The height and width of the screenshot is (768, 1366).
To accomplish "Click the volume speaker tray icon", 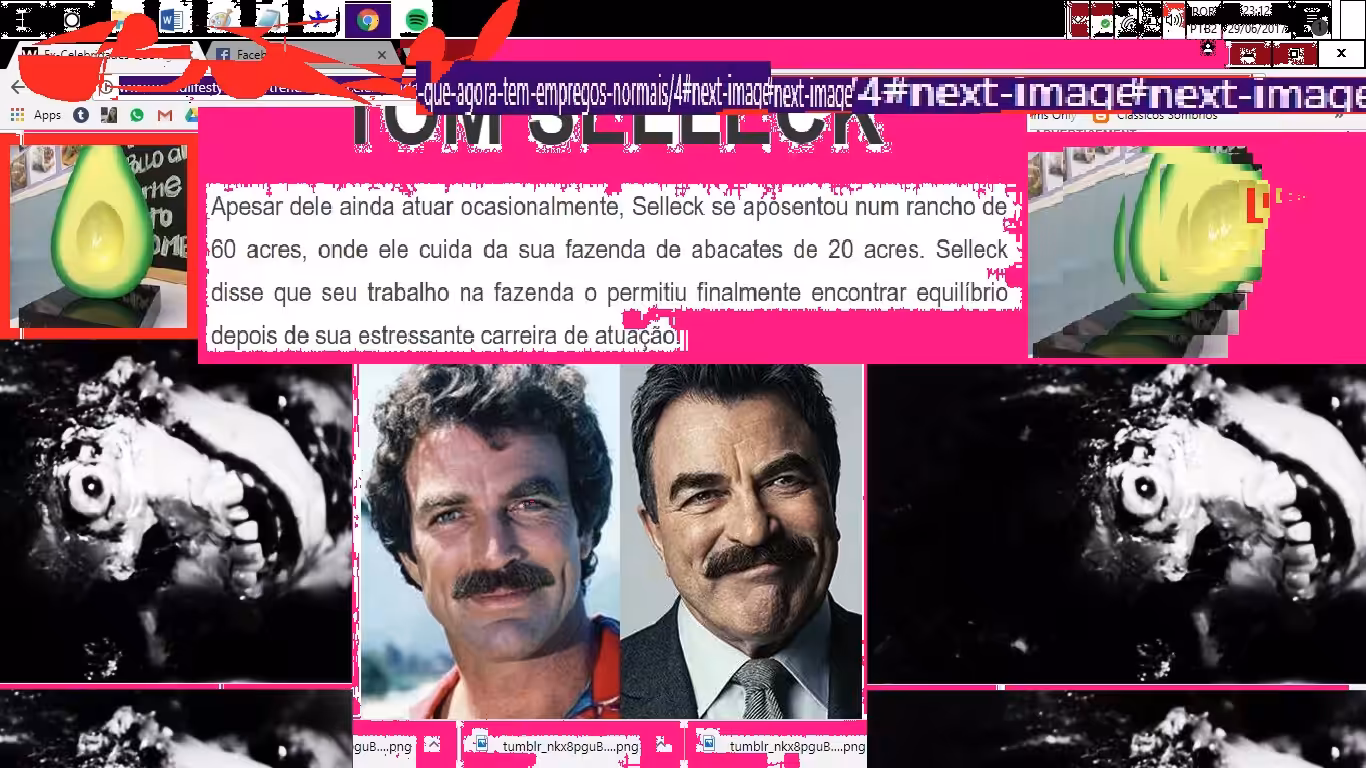I will (x=1174, y=19).
